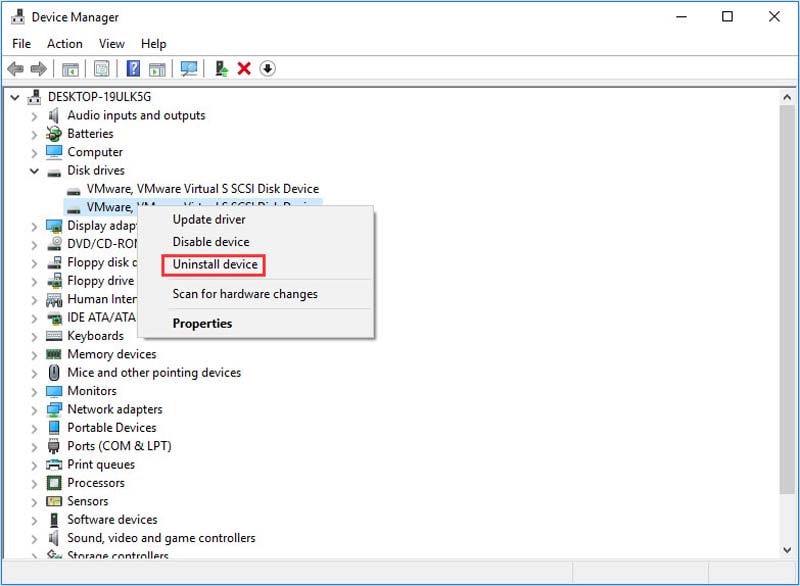Click the Network adapters icon
The image size is (800, 586).
54,410
